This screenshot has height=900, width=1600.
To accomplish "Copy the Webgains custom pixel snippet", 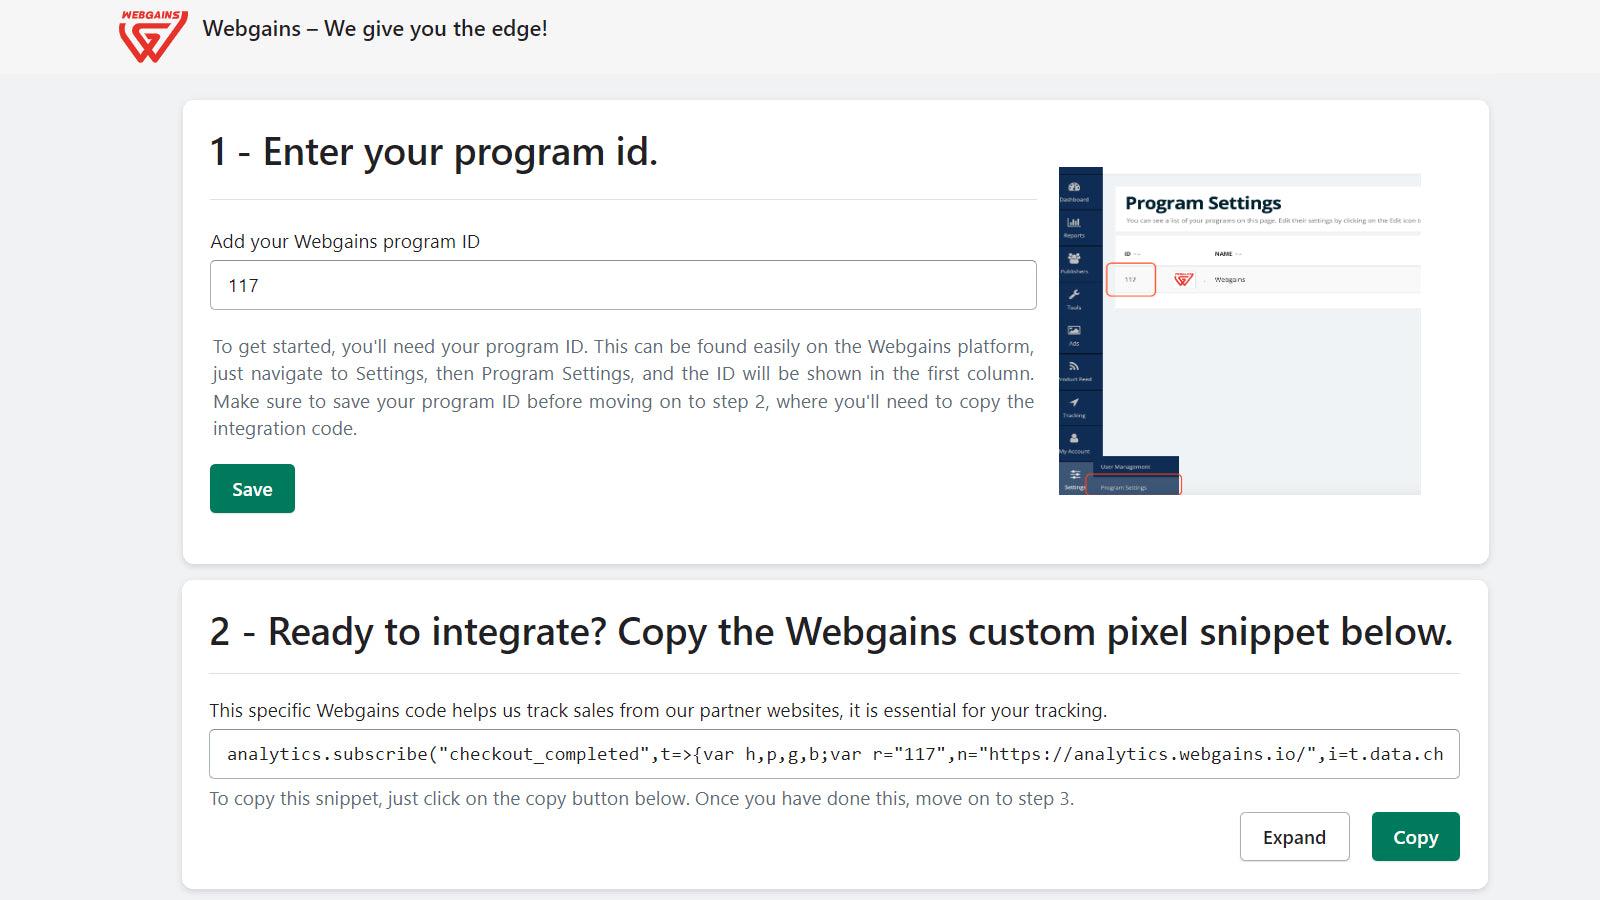I will [x=1415, y=836].
